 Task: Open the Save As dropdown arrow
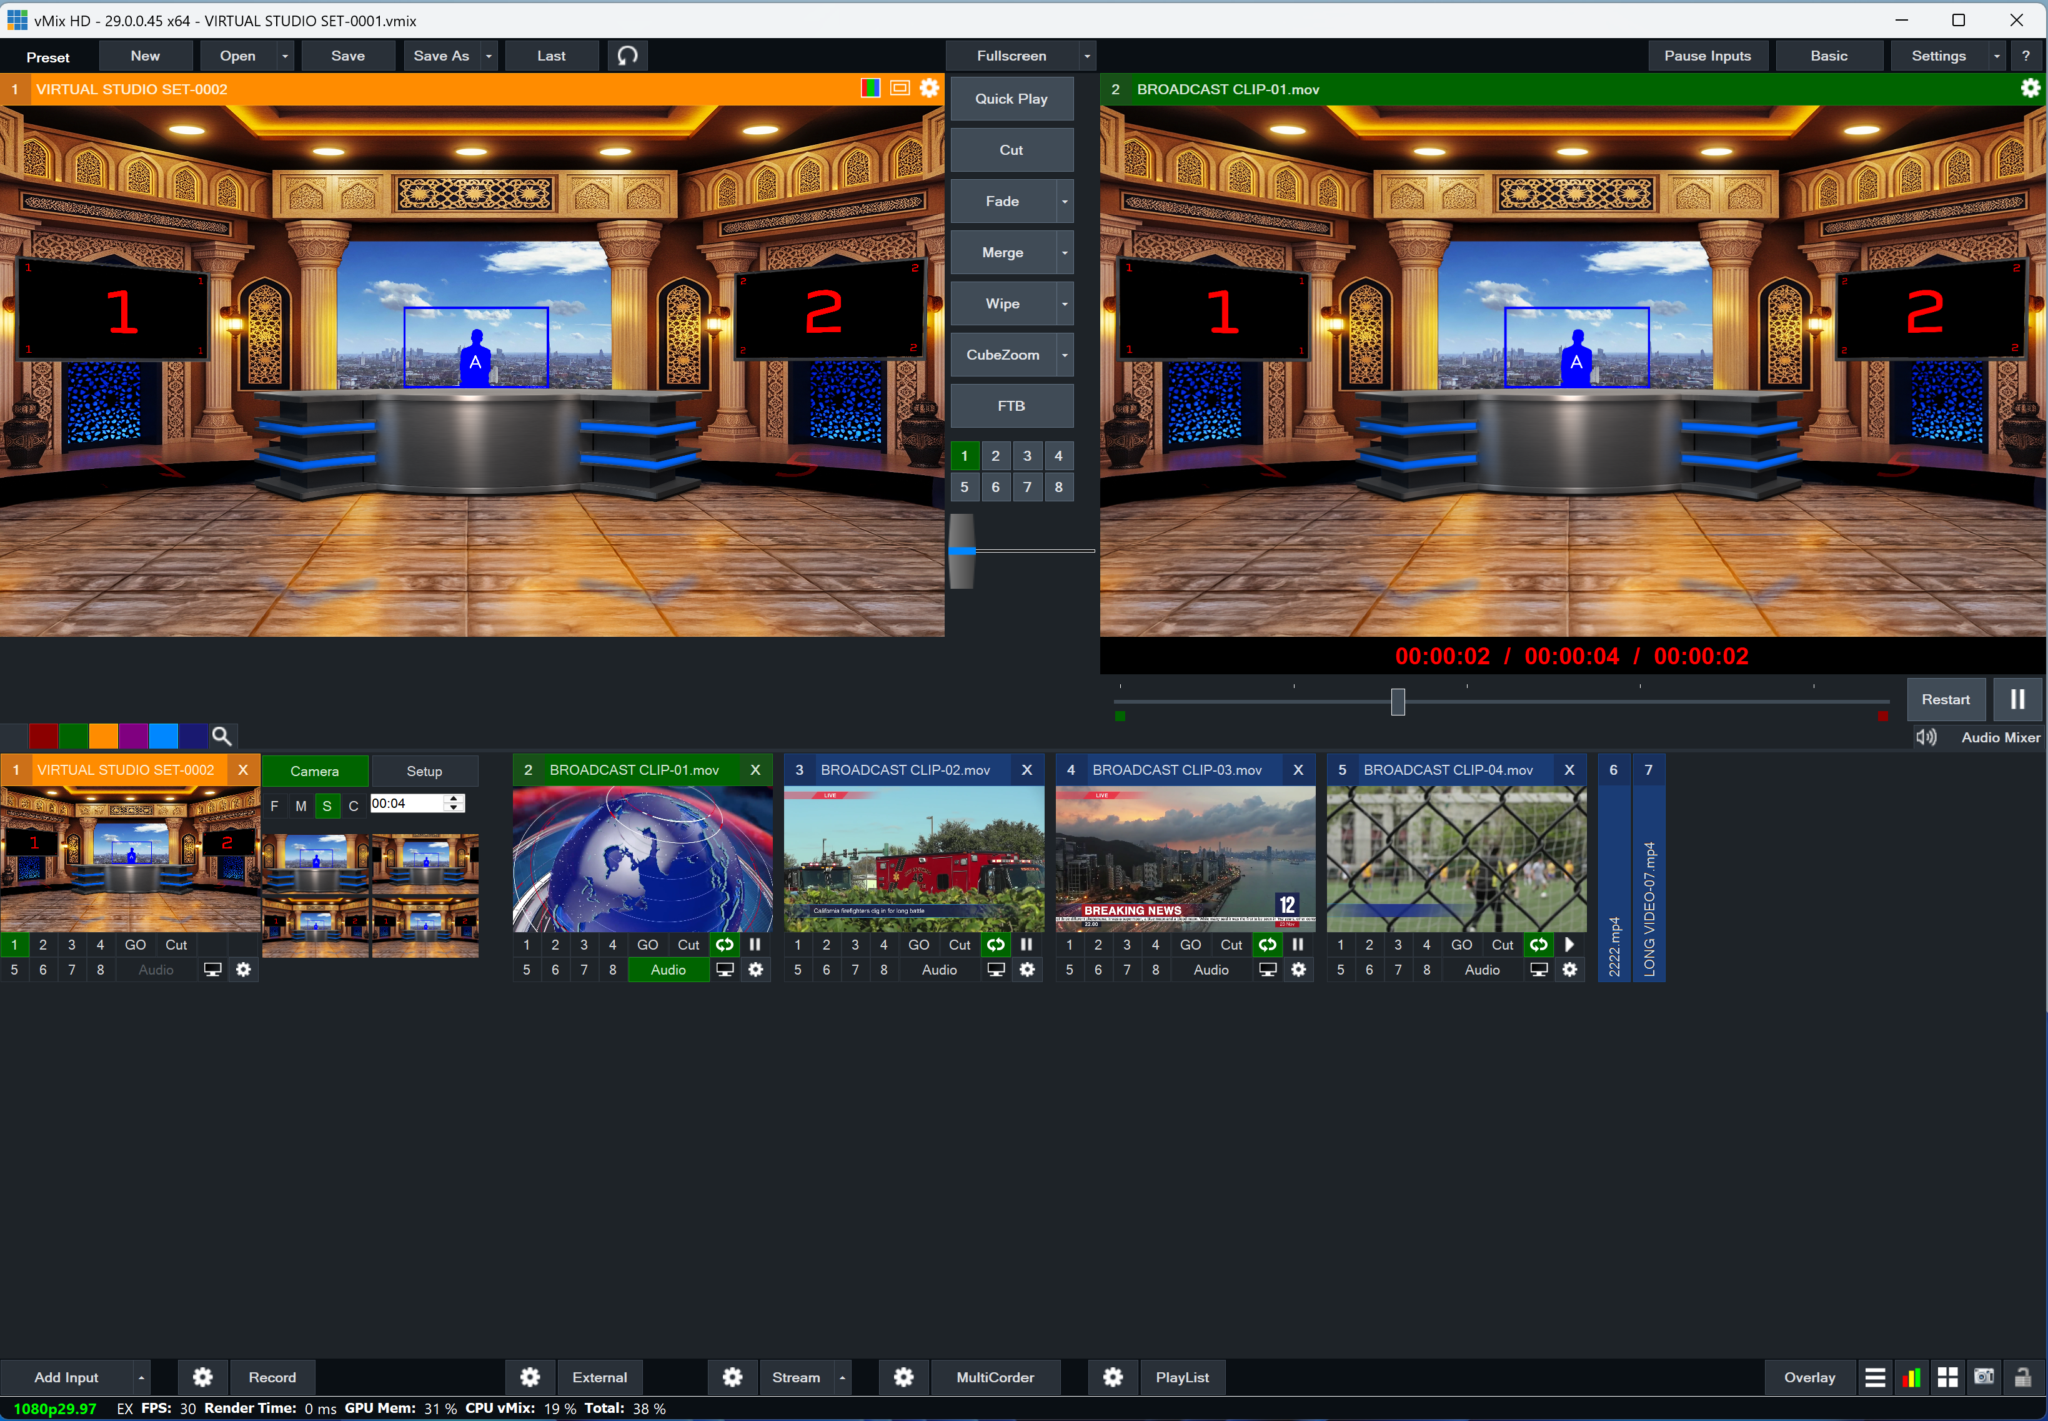(488, 55)
